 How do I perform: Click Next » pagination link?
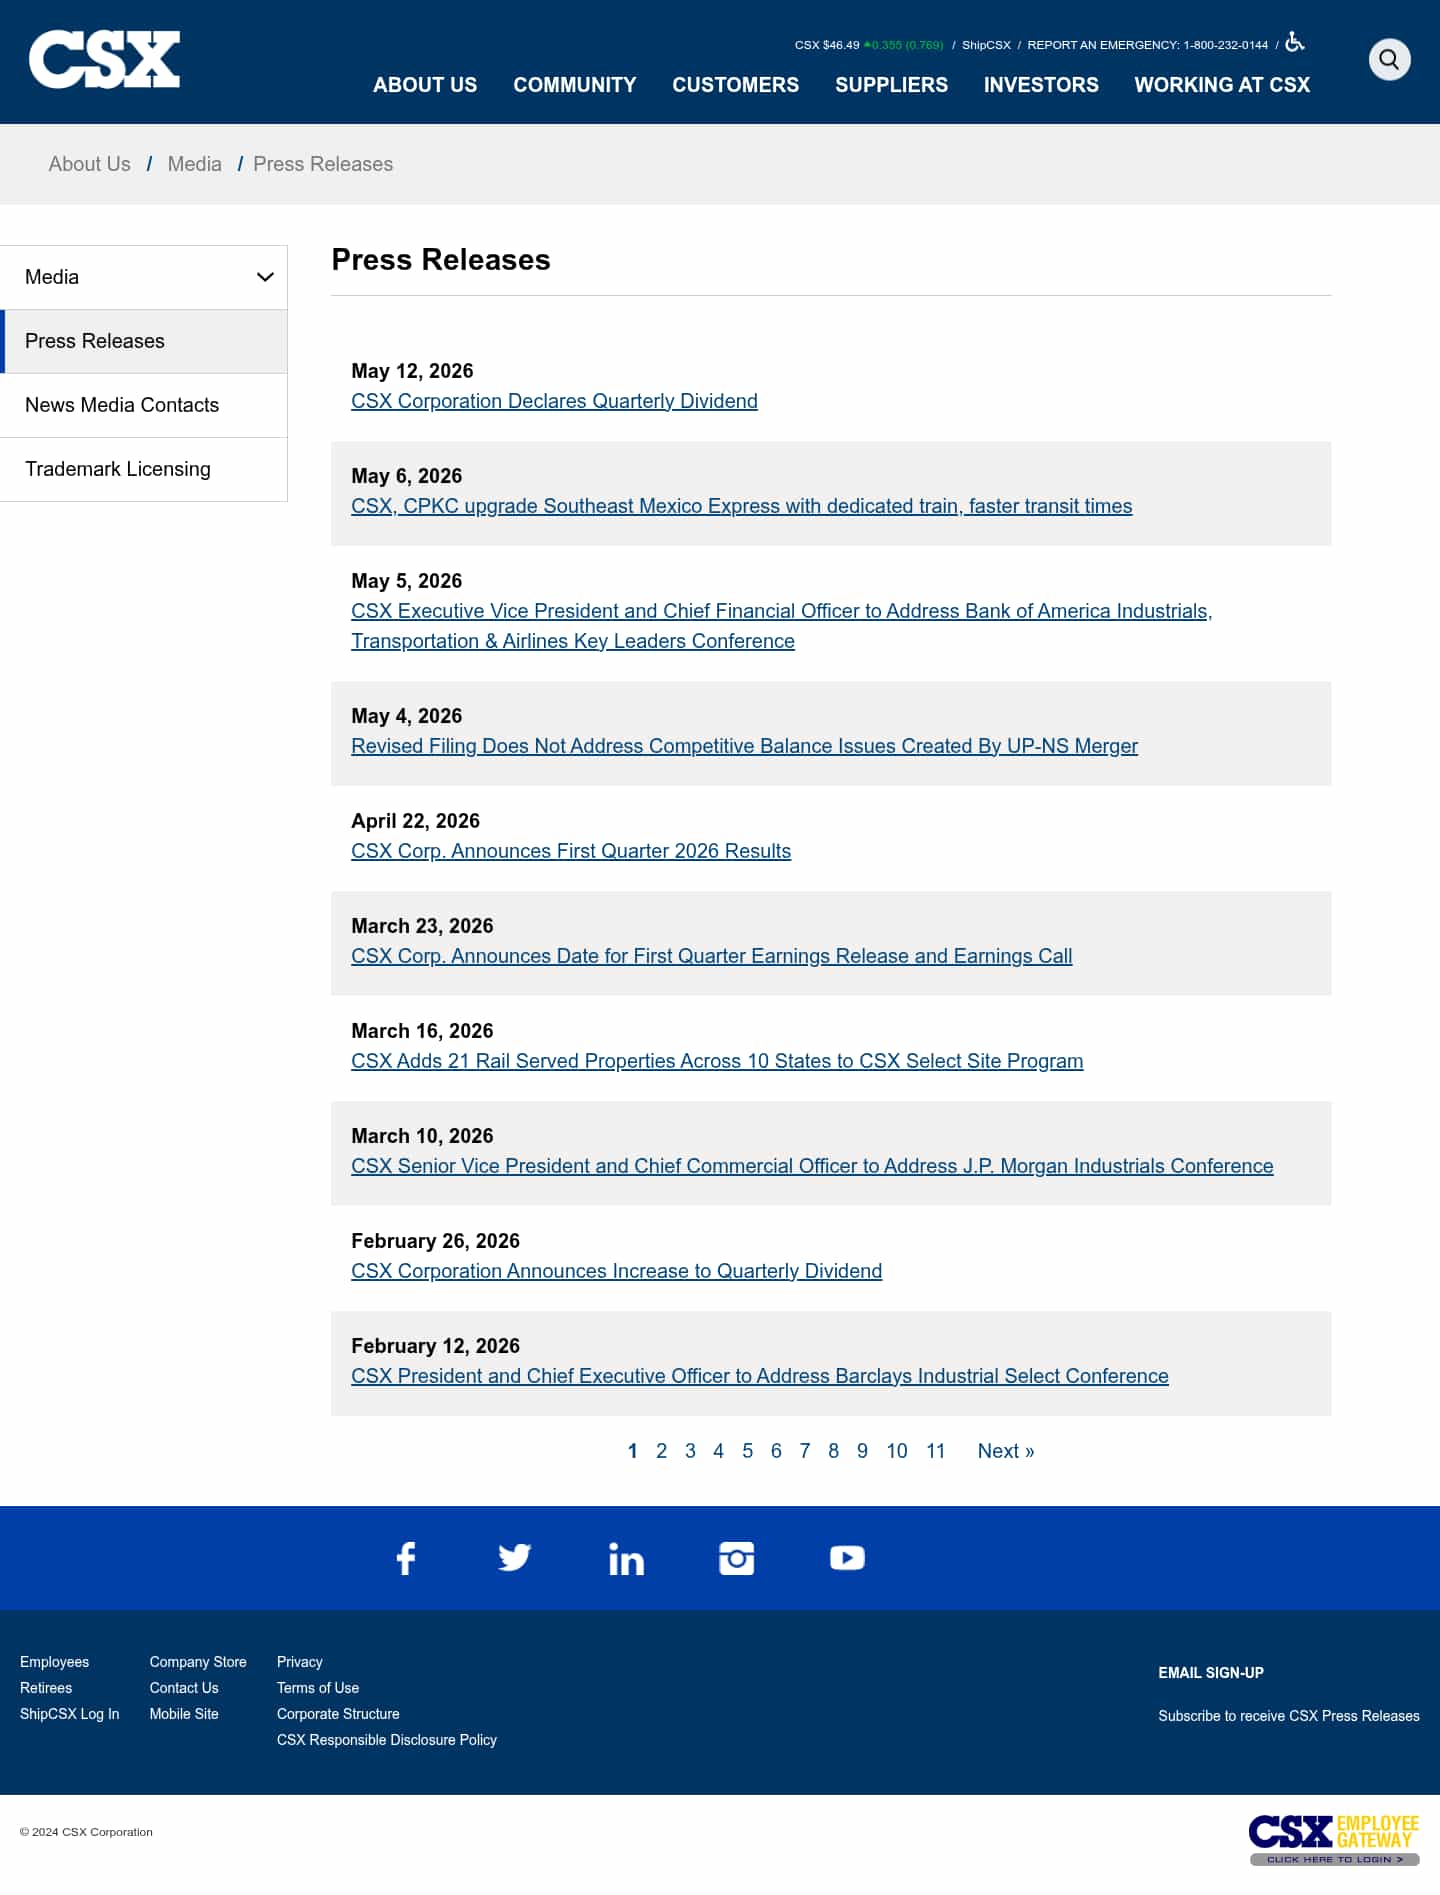(1006, 1451)
